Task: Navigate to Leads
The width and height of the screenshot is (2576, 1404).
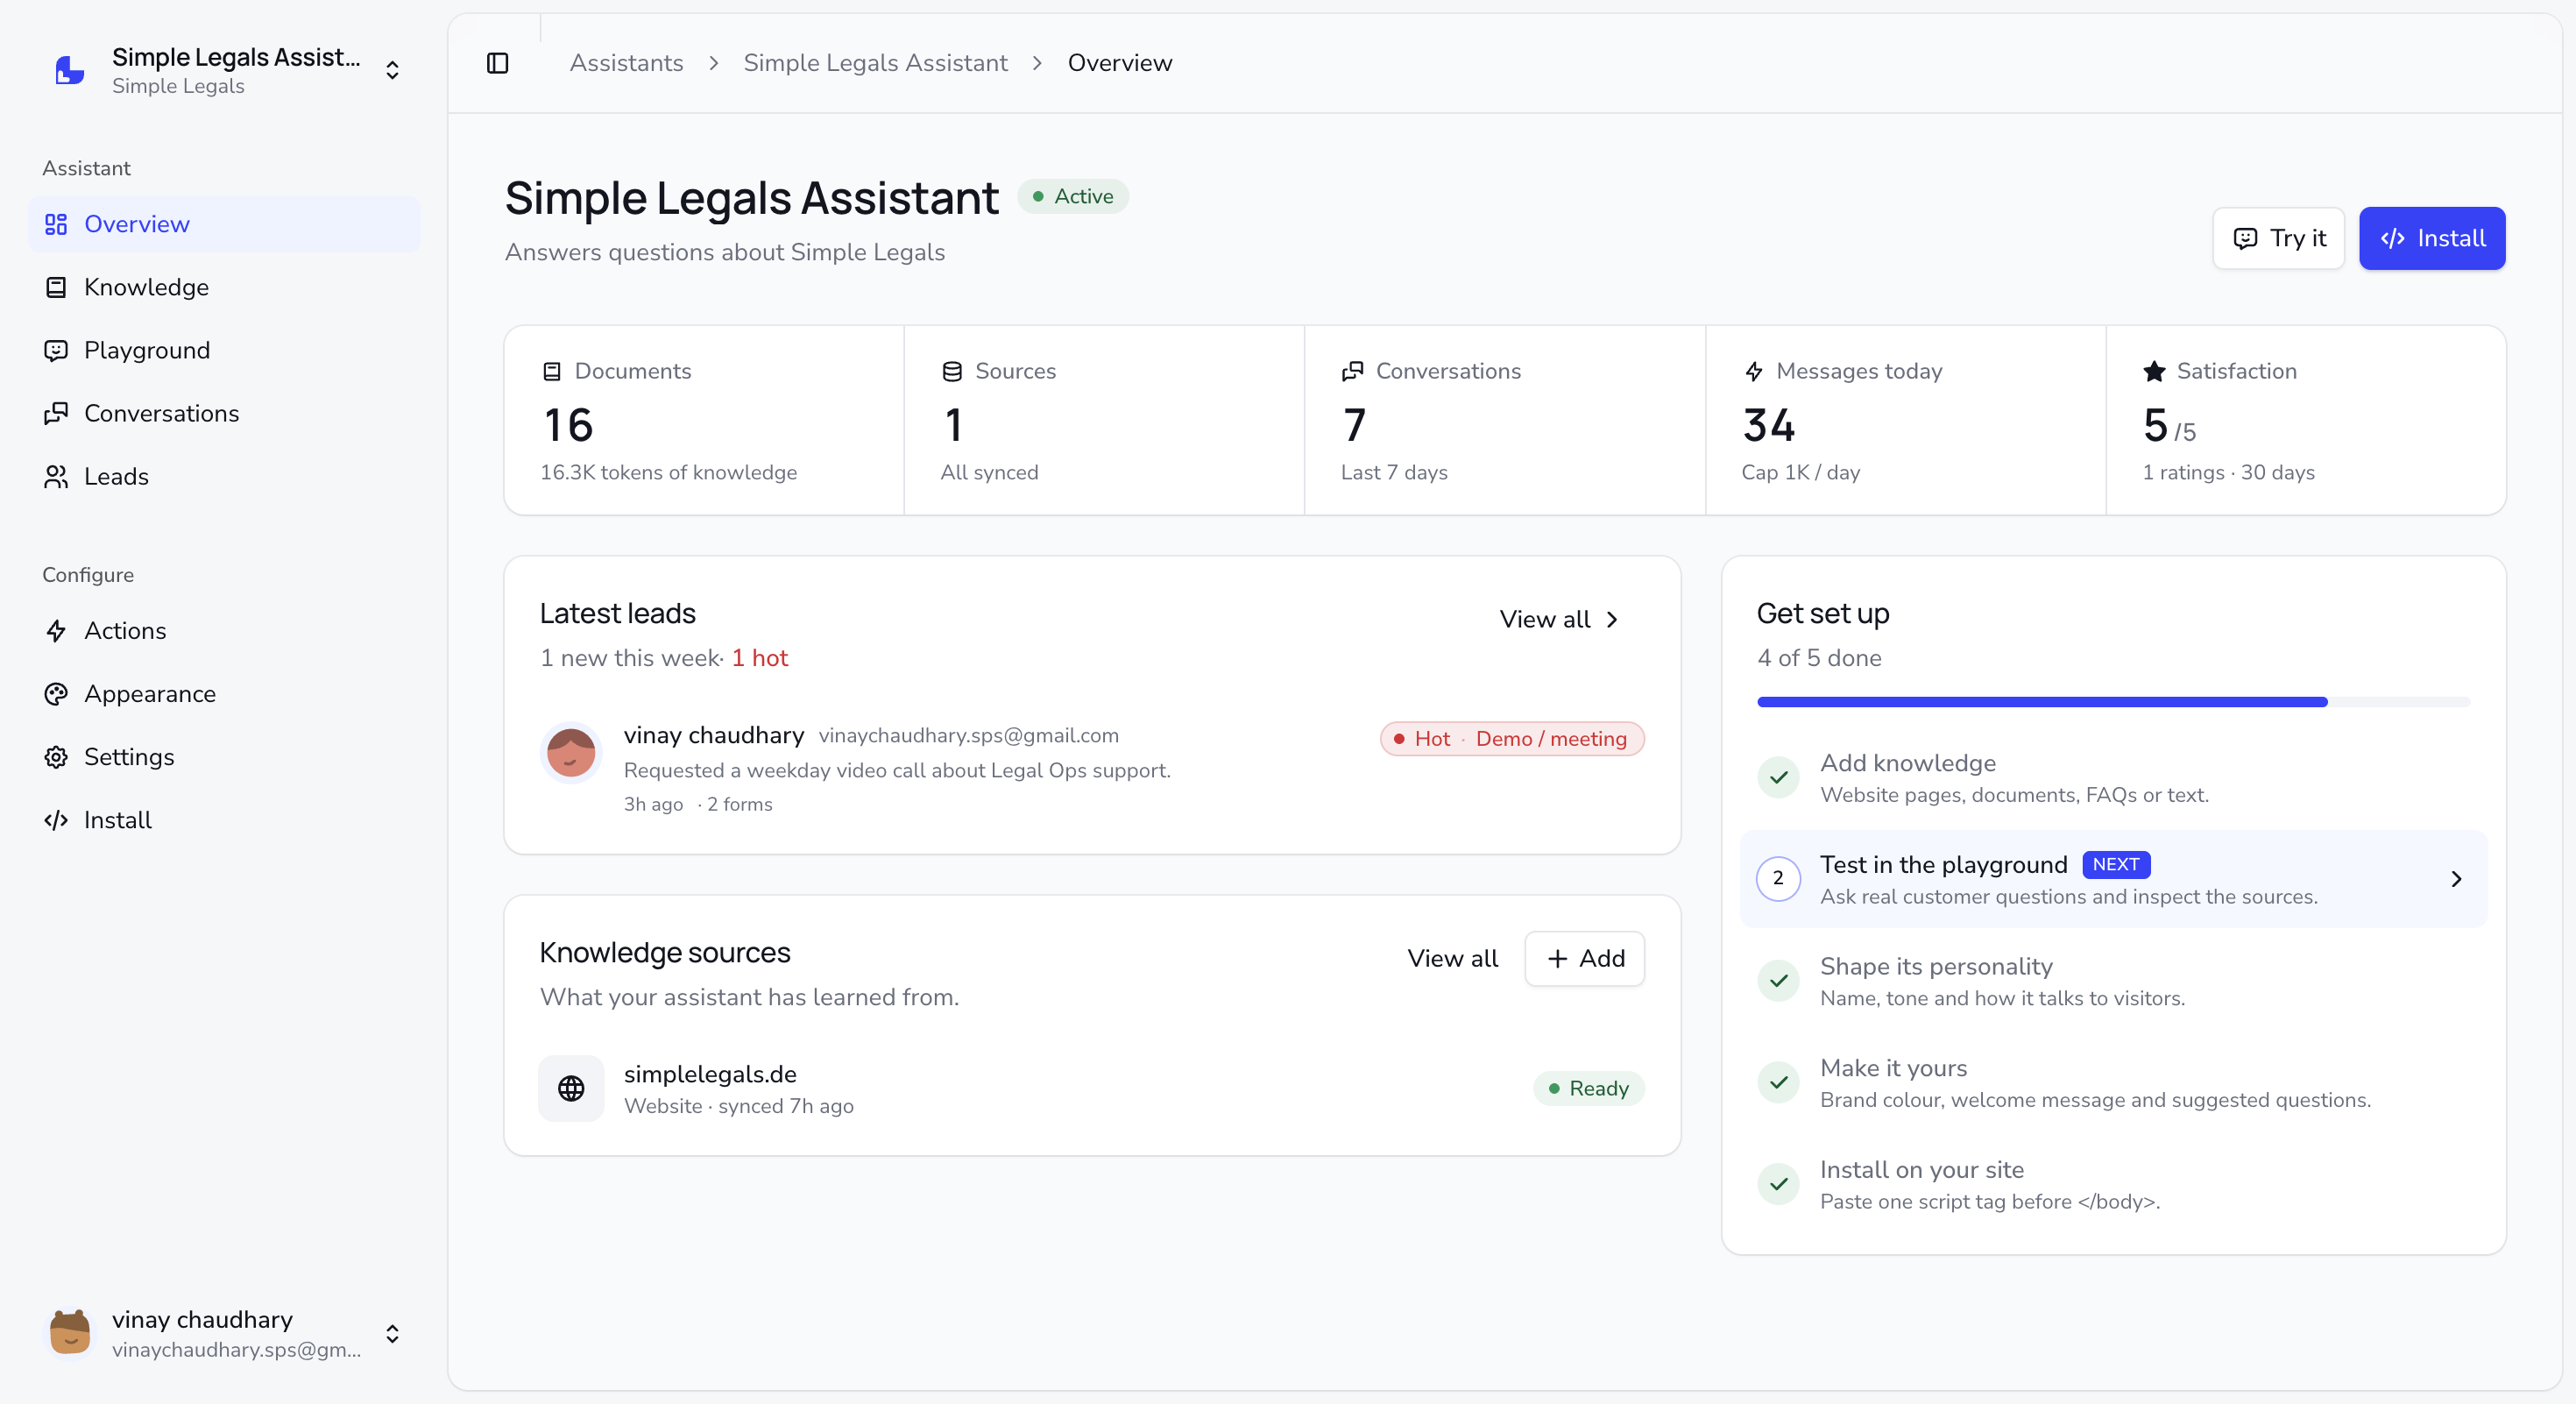Action: (224, 476)
